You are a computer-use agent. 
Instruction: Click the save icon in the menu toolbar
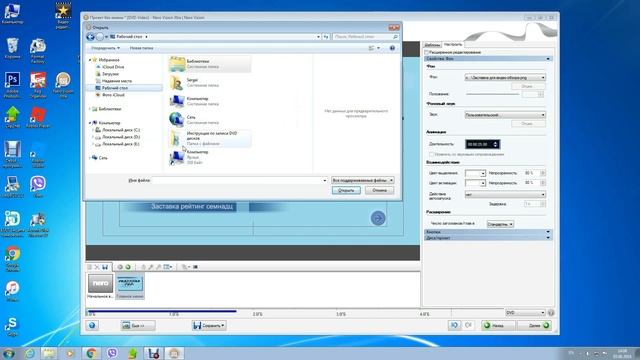click(105, 267)
